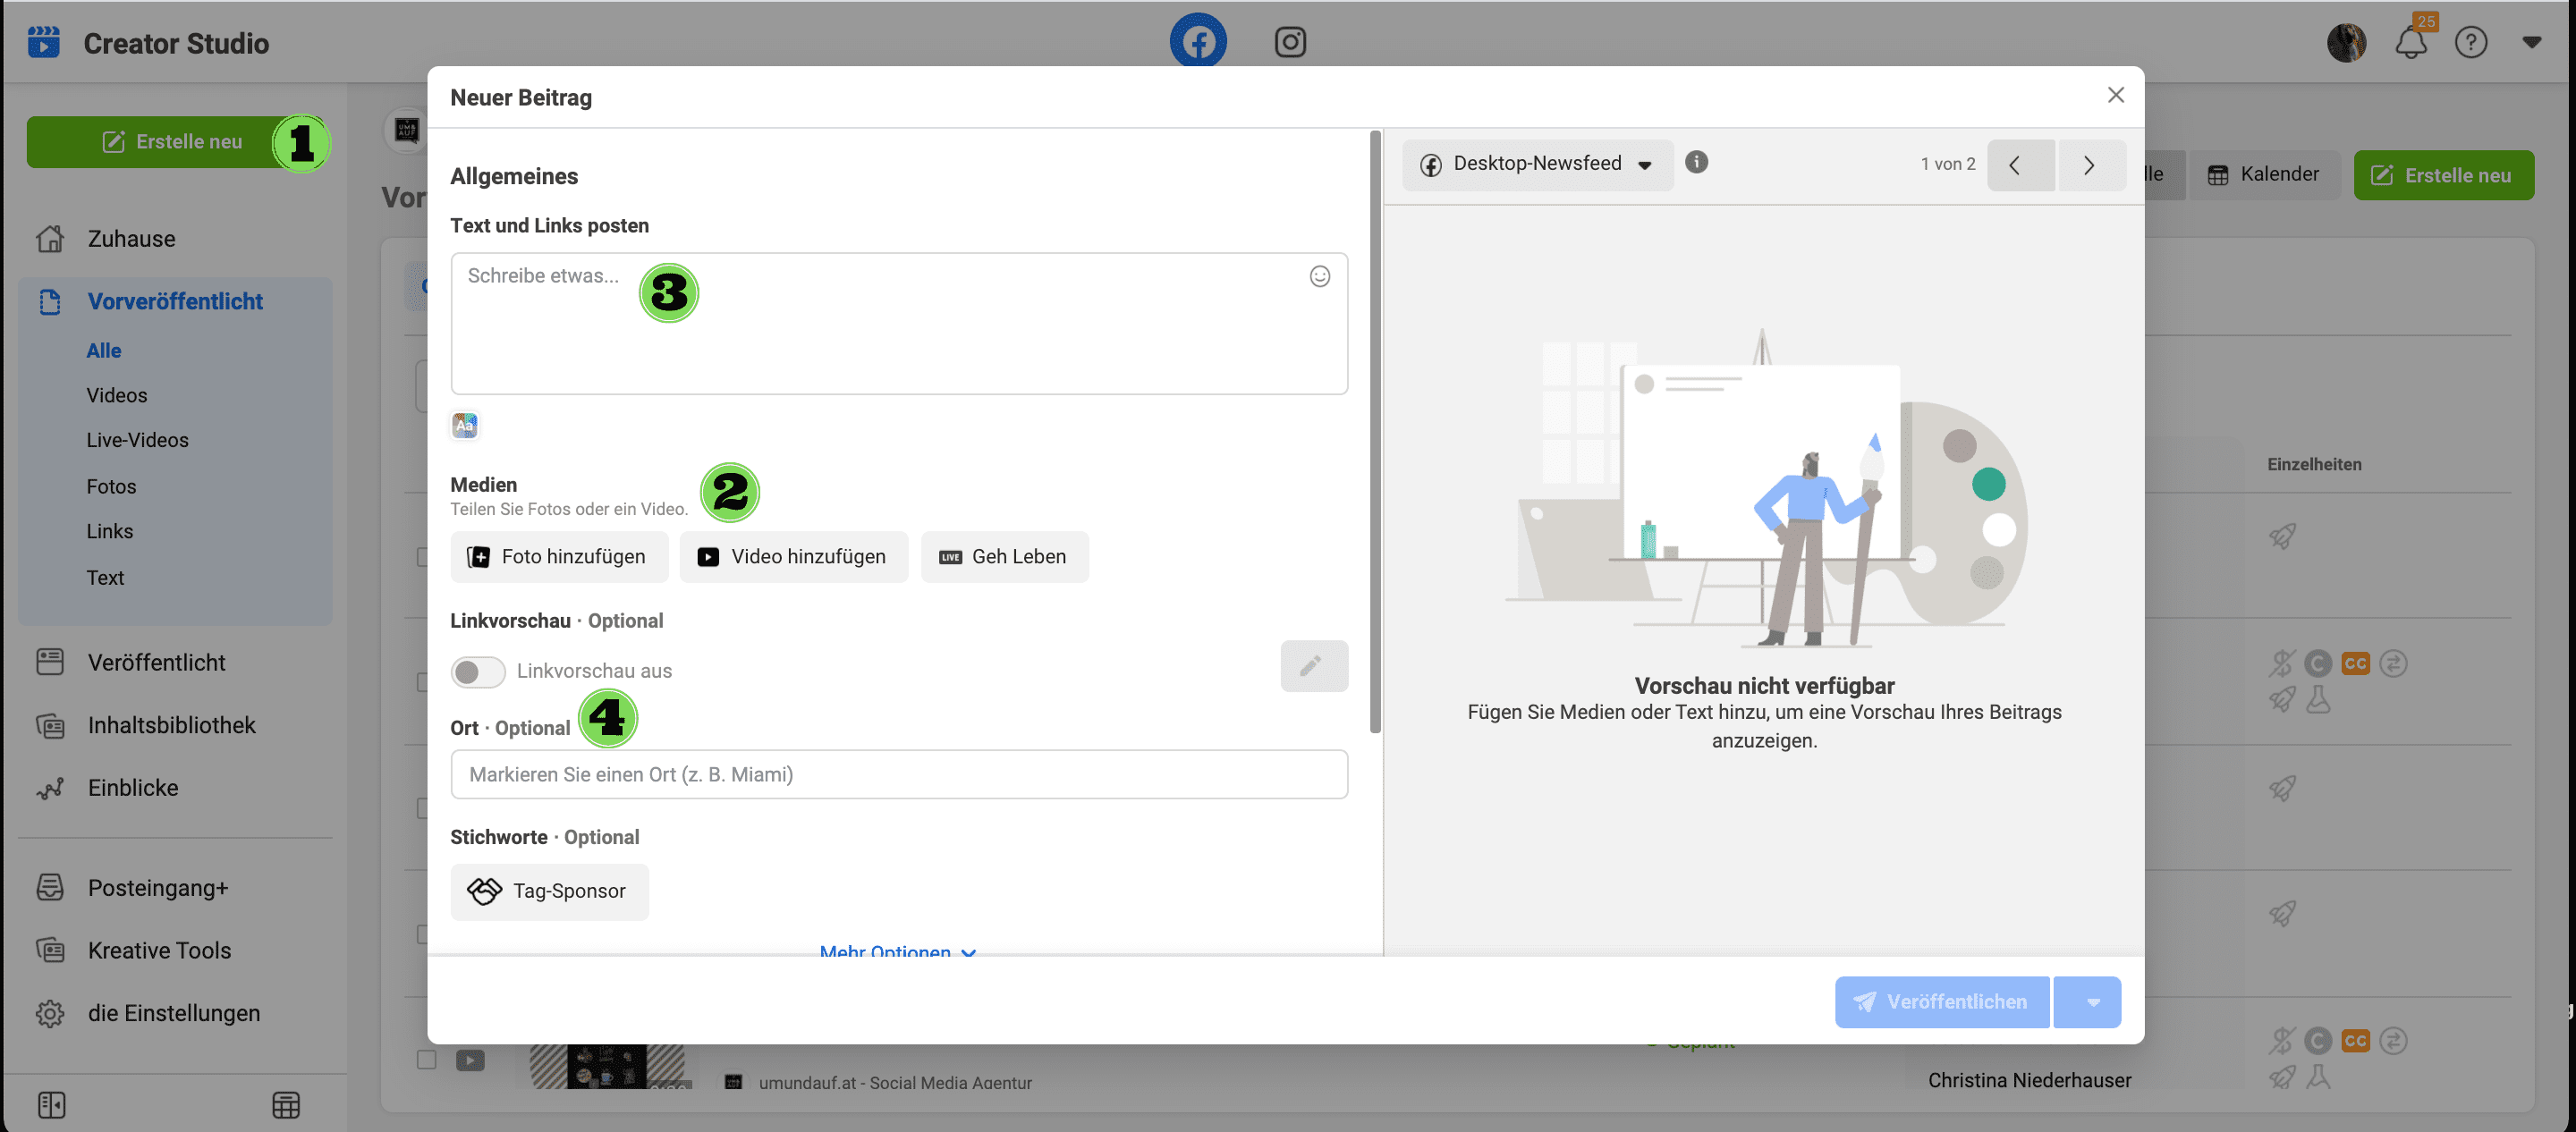
Task: Select Vorveröffentlicht in the sidebar
Action: pyautogui.click(x=175, y=302)
